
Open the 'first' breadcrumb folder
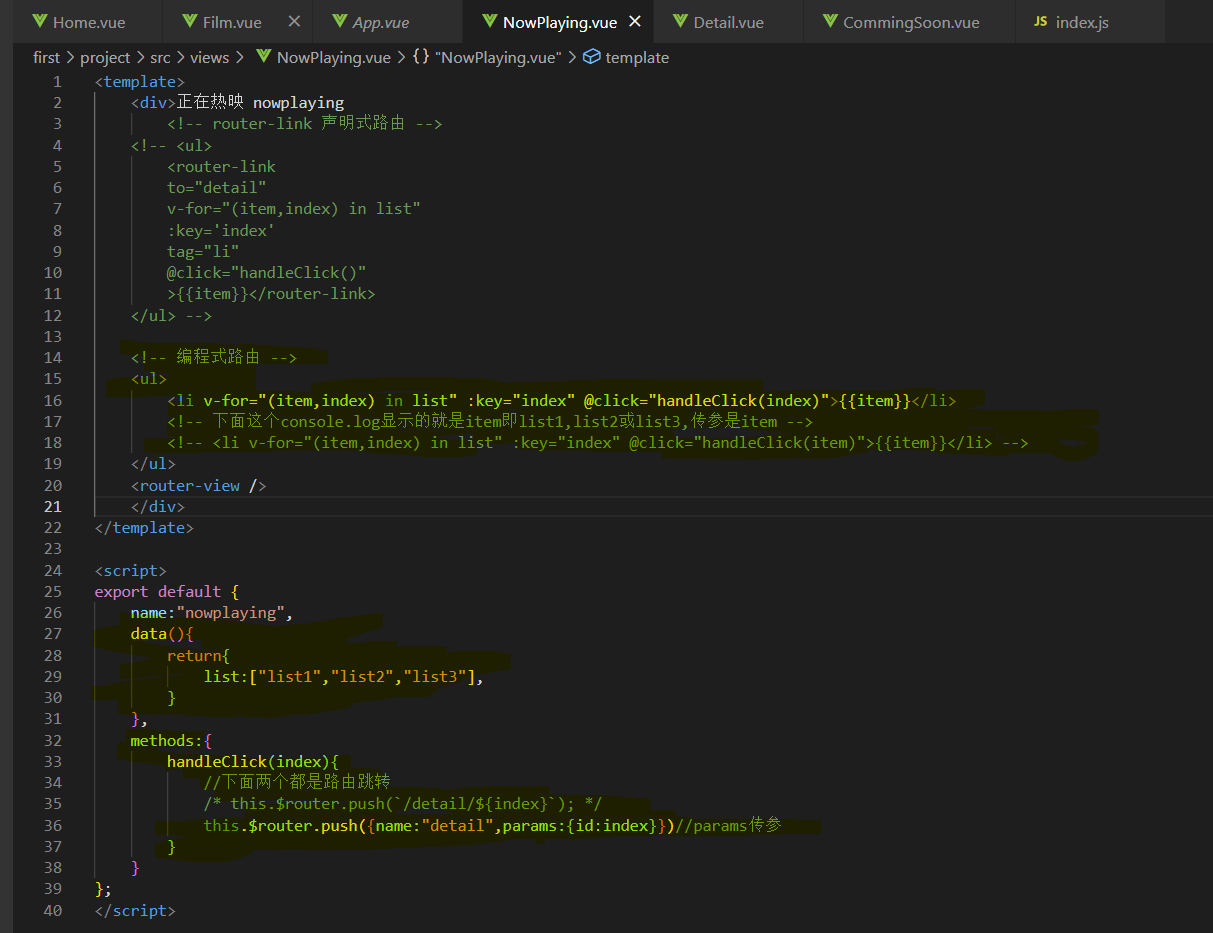[x=46, y=57]
